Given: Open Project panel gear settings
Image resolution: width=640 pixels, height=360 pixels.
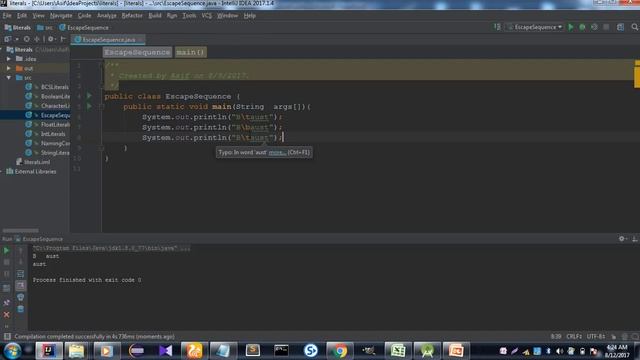Looking at the screenshot, I should (x=51, y=39).
